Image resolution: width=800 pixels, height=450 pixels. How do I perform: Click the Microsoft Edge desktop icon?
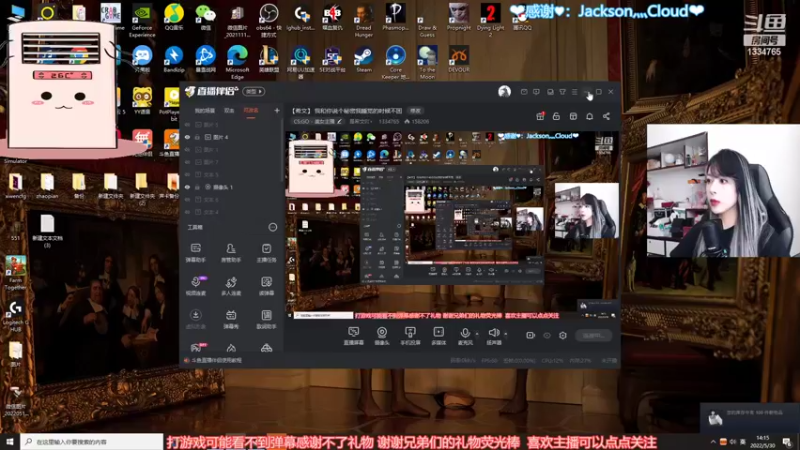tap(237, 63)
